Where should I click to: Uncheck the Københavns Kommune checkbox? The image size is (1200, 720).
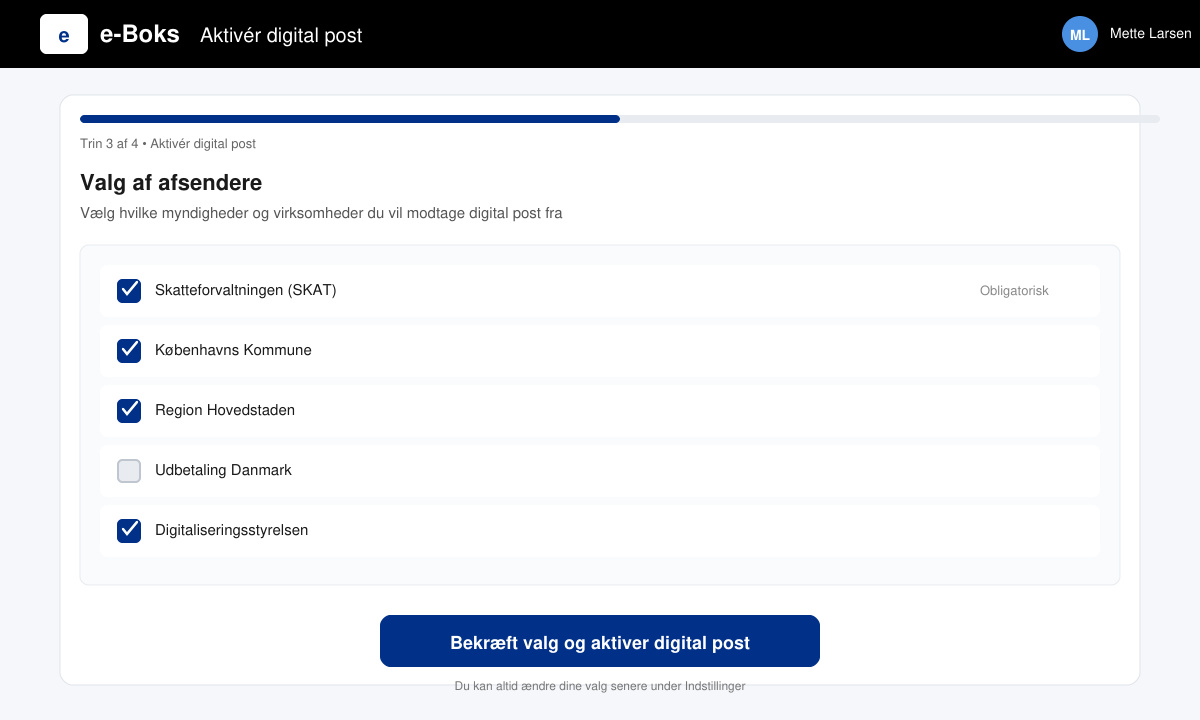(x=129, y=351)
